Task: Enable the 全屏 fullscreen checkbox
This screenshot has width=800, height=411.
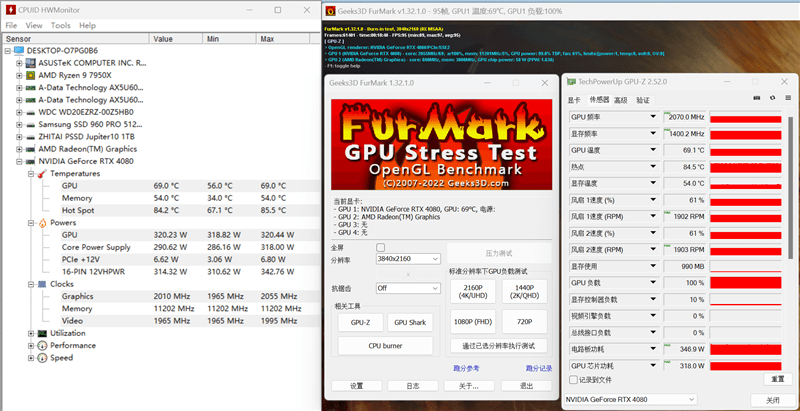Action: (x=380, y=247)
